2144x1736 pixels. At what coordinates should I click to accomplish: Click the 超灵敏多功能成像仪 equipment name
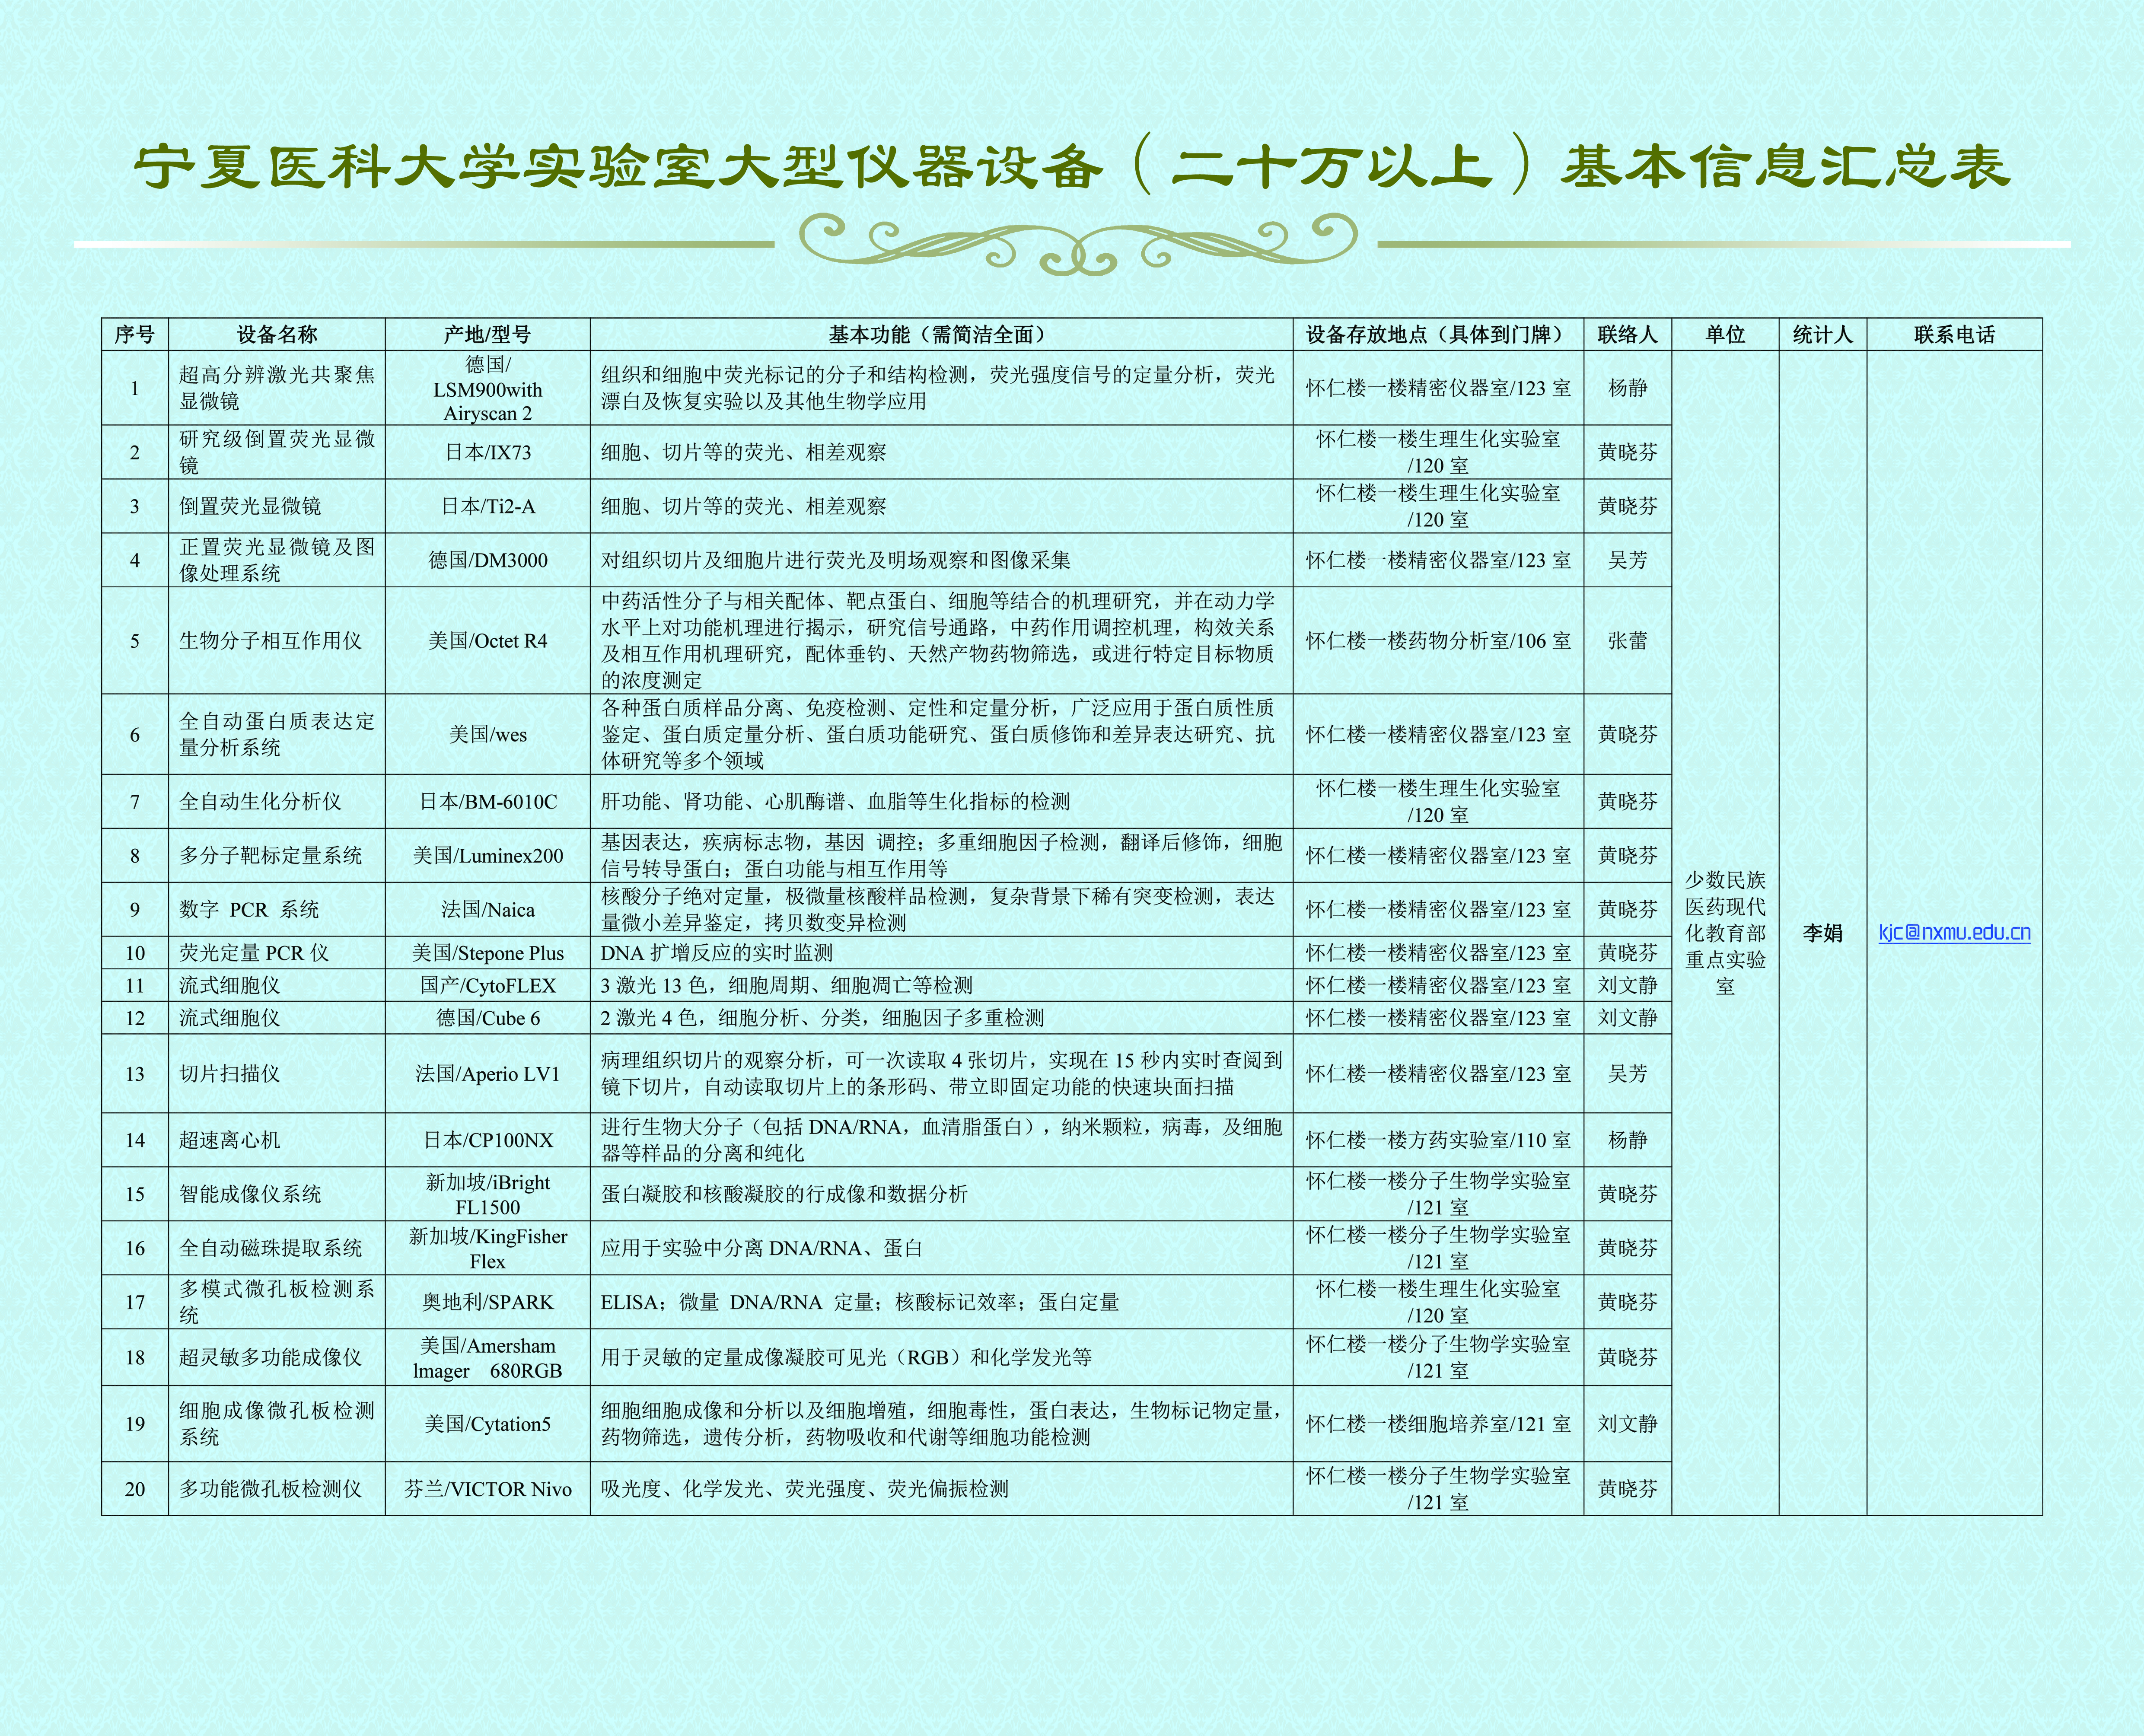pos(270,1357)
